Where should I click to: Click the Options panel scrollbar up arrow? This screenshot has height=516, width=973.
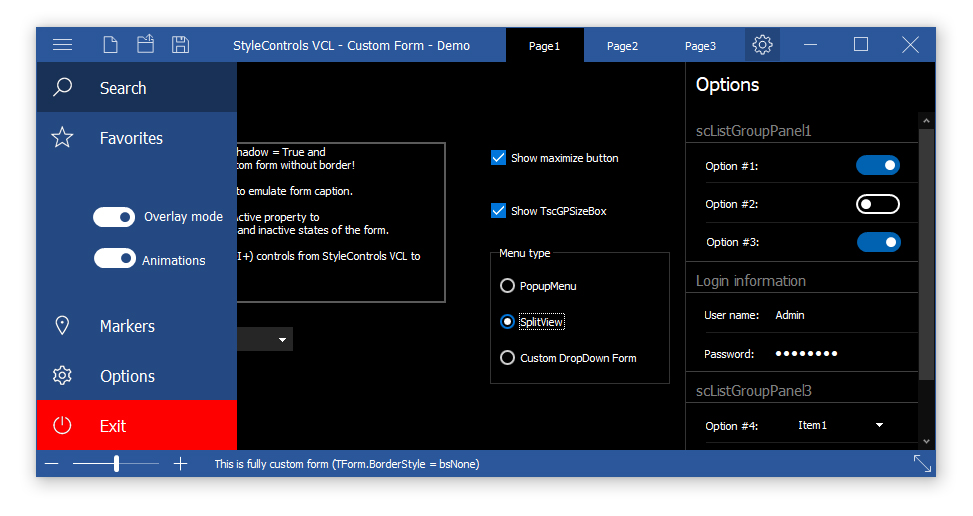926,120
